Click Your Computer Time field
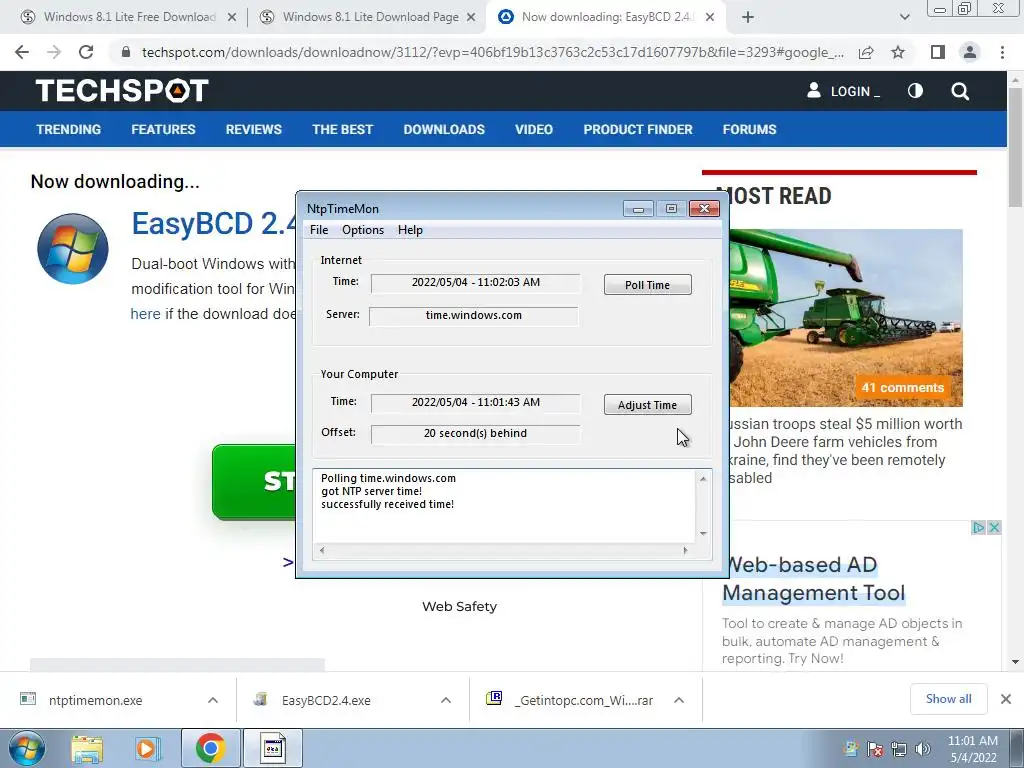This screenshot has height=768, width=1024. (x=475, y=403)
